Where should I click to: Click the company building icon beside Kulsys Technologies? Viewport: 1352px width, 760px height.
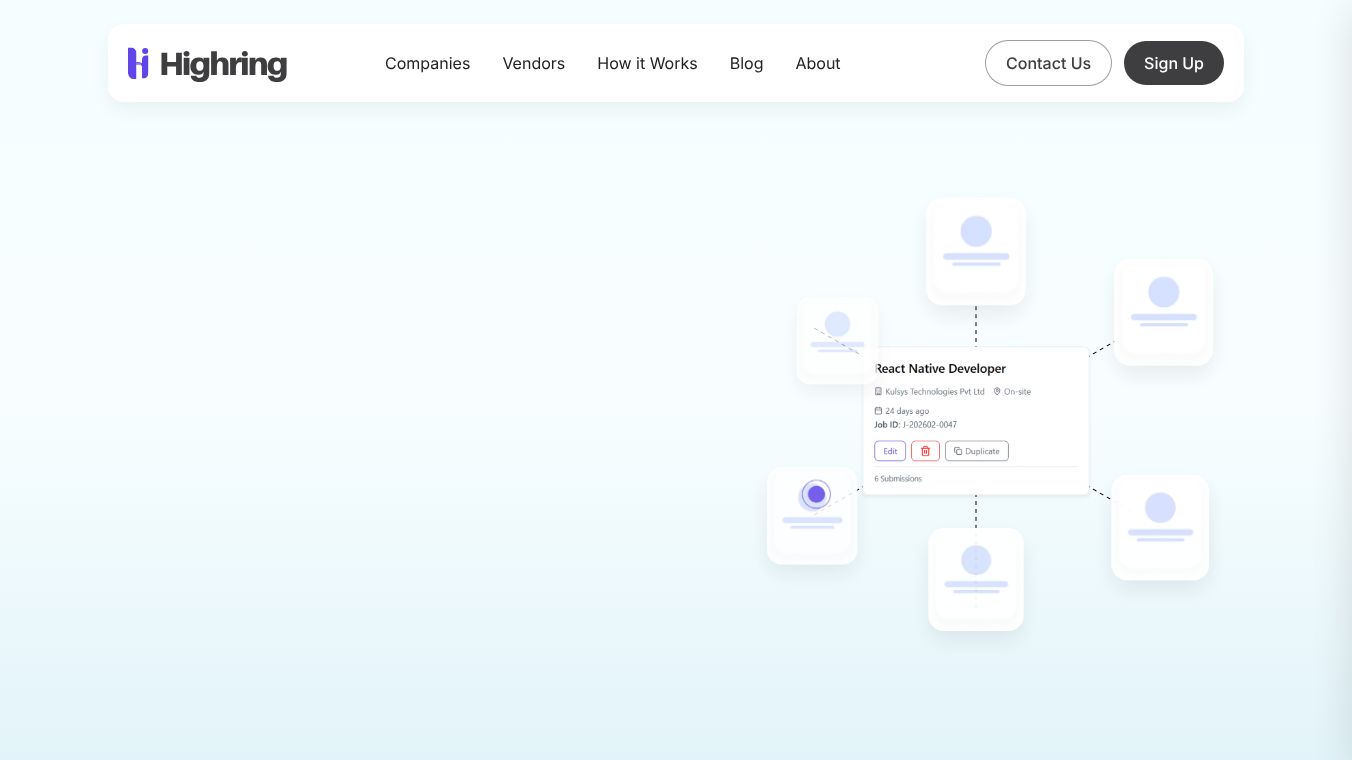click(879, 392)
